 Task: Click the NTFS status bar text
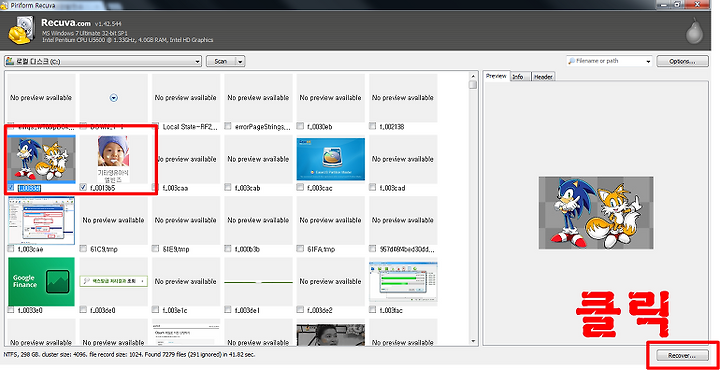129,355
